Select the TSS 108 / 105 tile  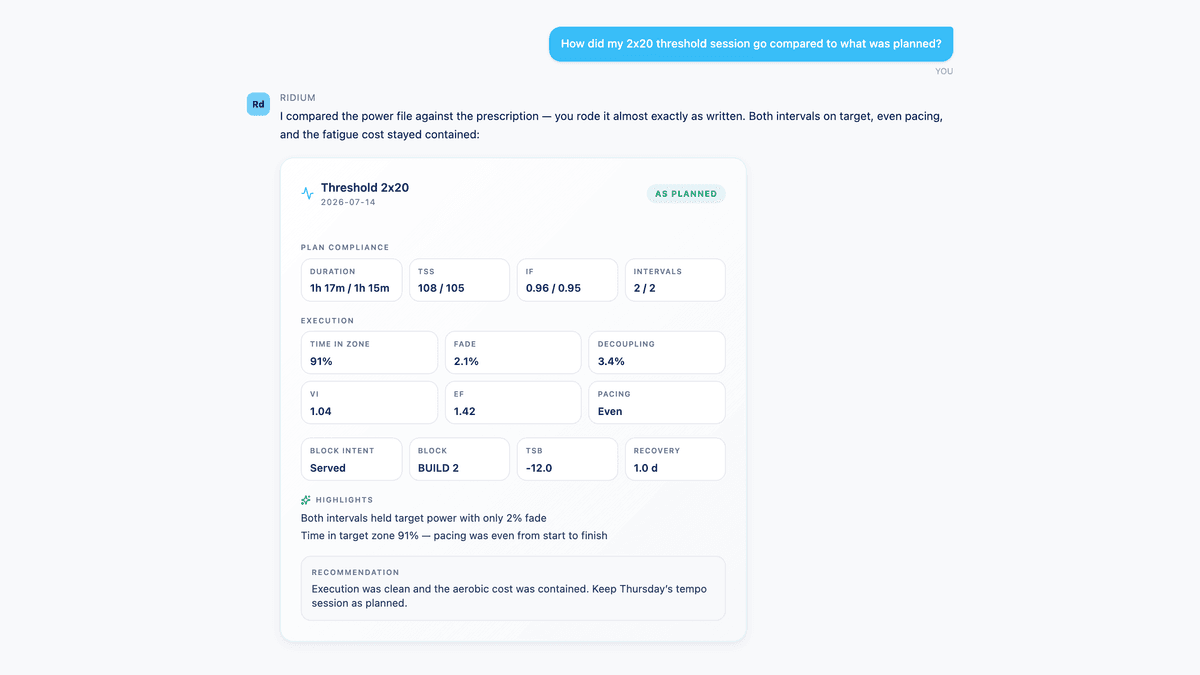(459, 280)
